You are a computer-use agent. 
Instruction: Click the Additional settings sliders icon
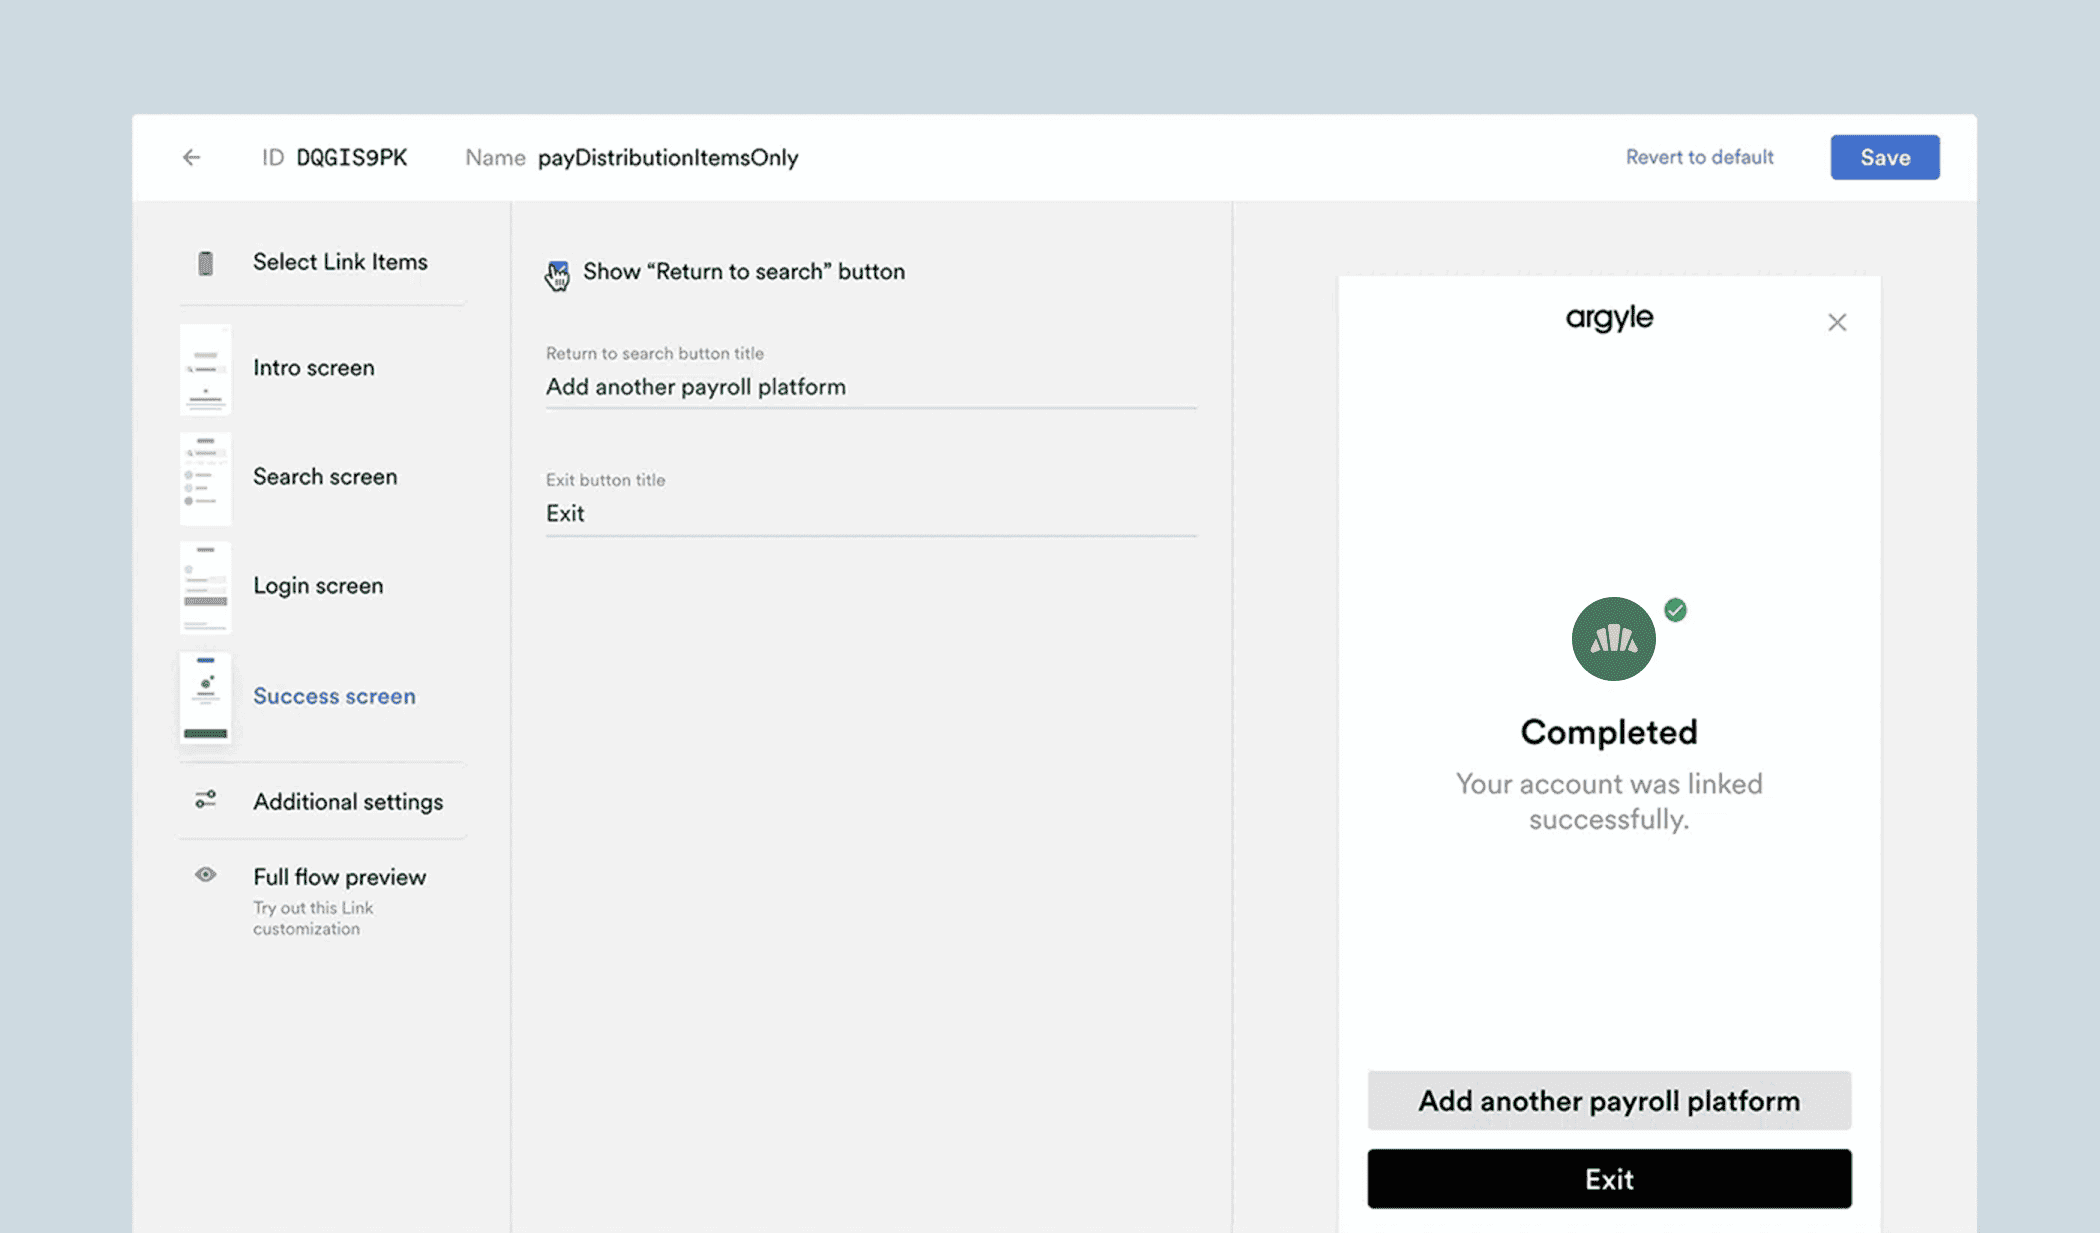(x=205, y=800)
